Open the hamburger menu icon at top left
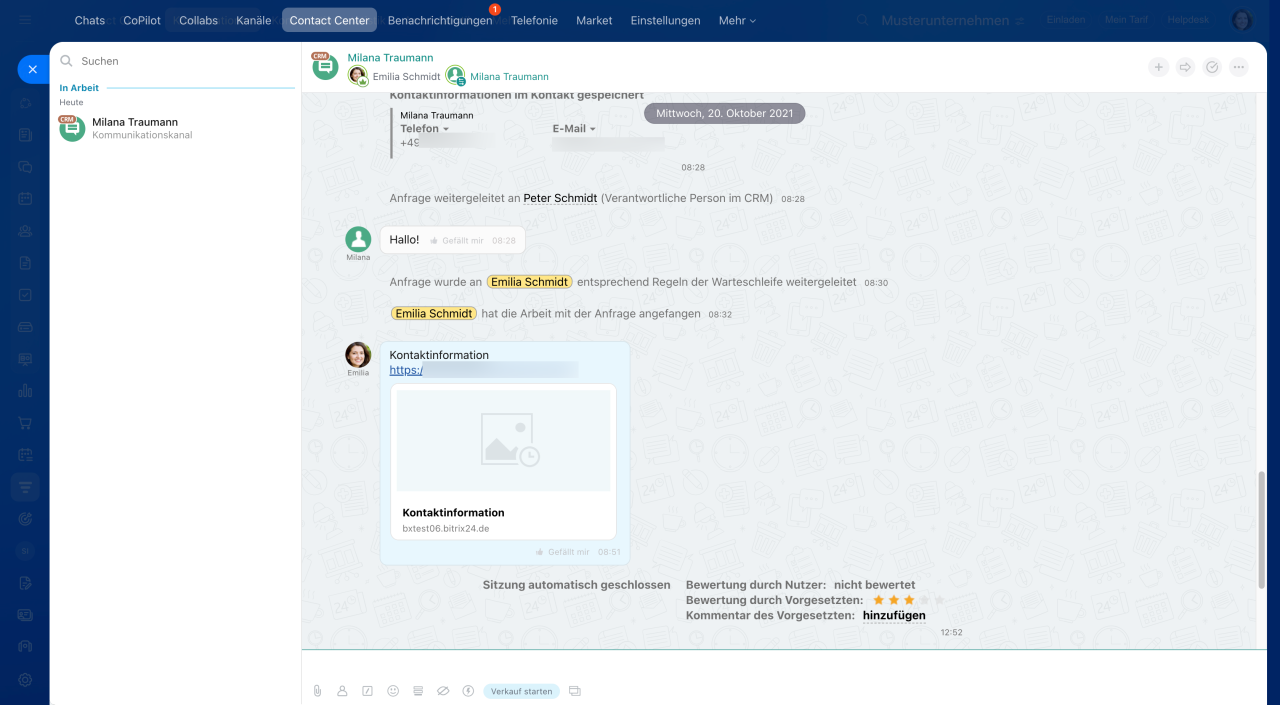Viewport: 1280px width, 705px height. pyautogui.click(x=25, y=20)
